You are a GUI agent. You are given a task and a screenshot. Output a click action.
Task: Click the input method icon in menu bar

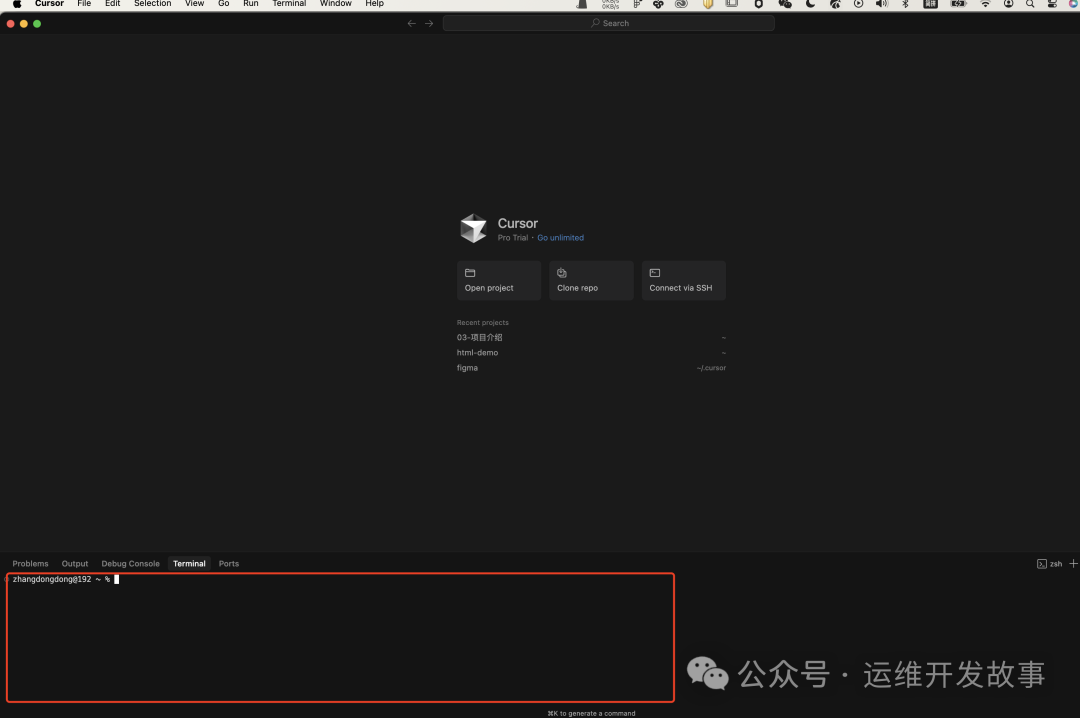[x=931, y=3]
